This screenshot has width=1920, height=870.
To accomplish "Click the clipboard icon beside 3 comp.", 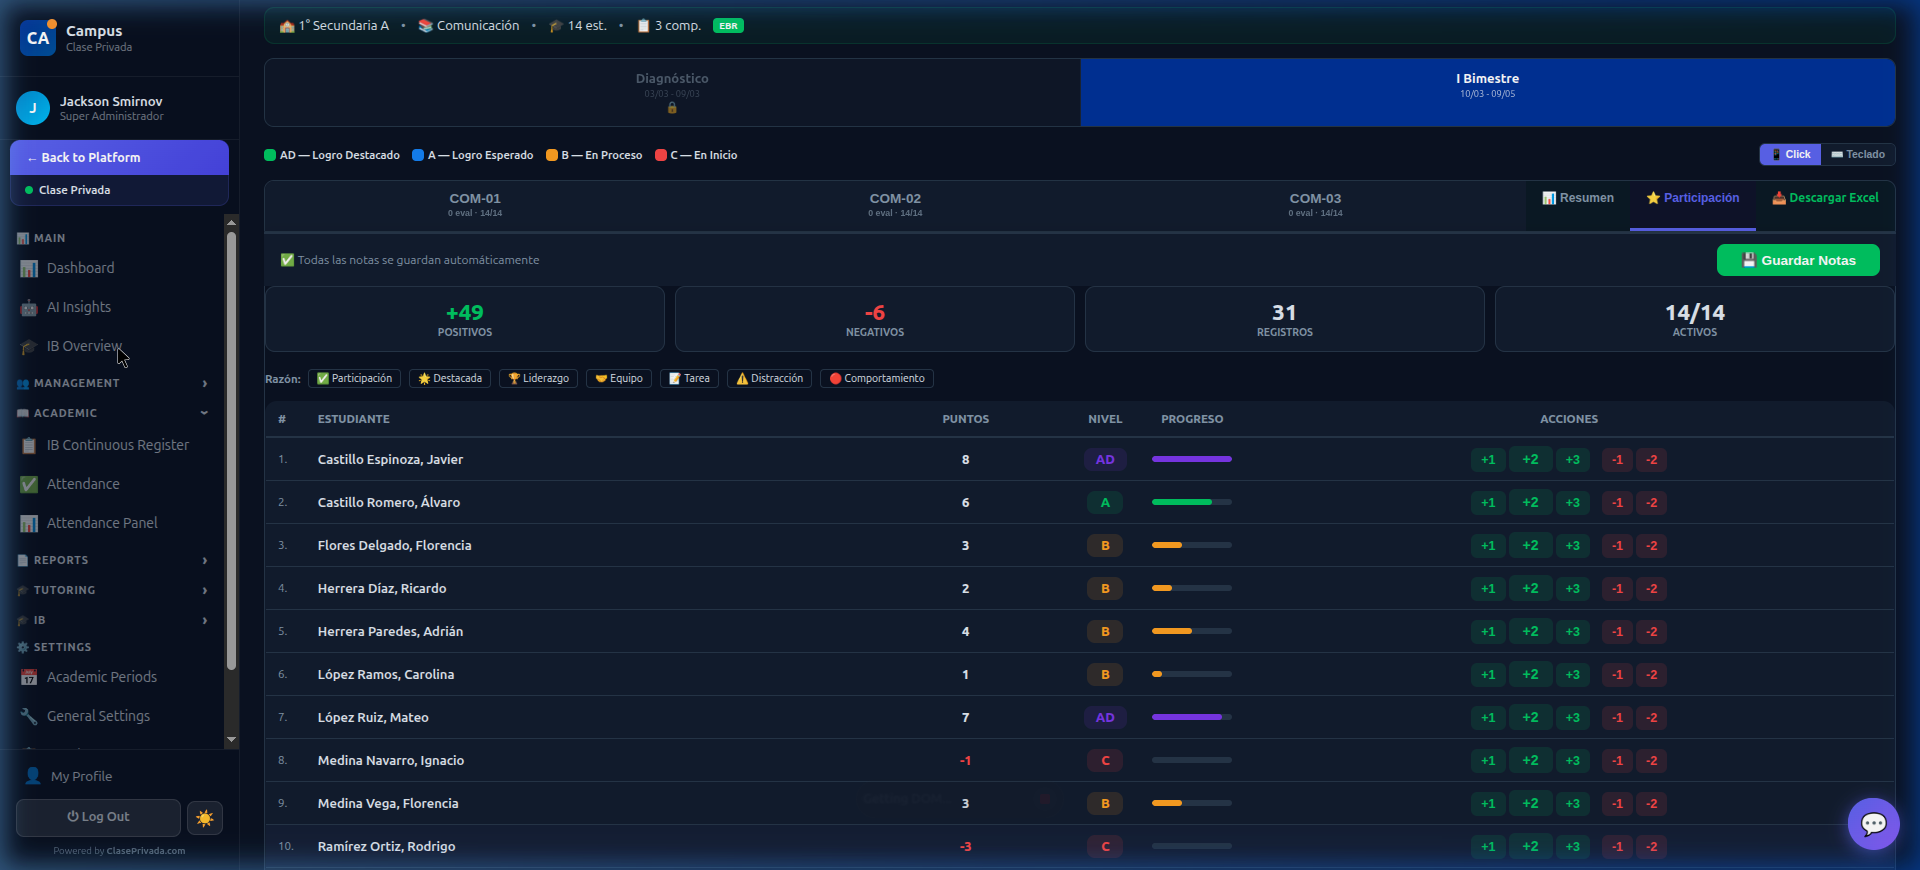I will pos(644,26).
